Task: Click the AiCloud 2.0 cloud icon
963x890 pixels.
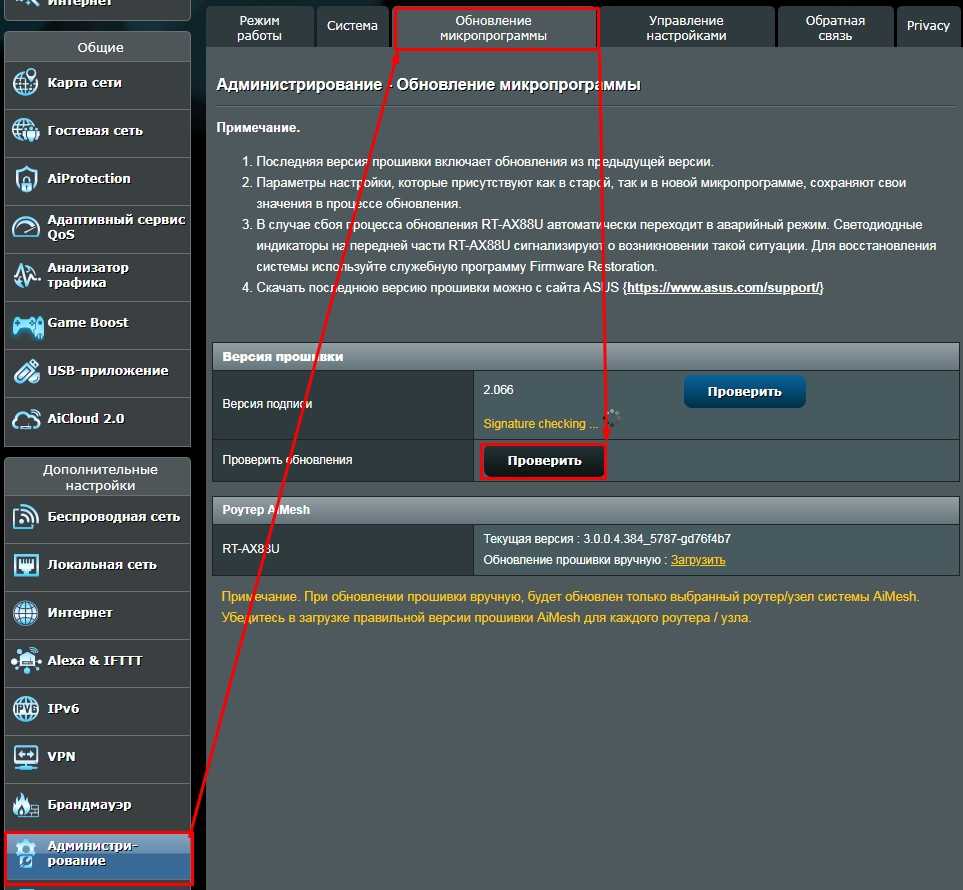Action: pyautogui.click(x=25, y=419)
